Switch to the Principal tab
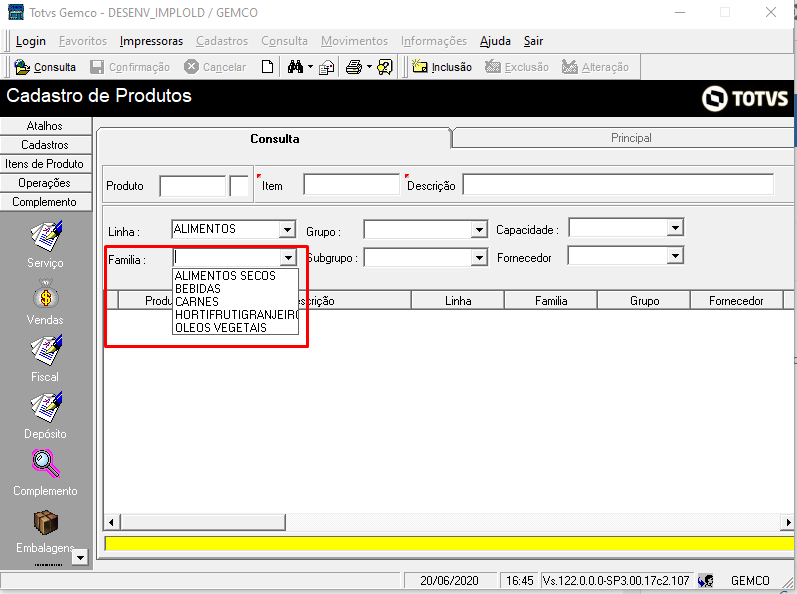Image resolution: width=797 pixels, height=594 pixels. pyautogui.click(x=631, y=138)
